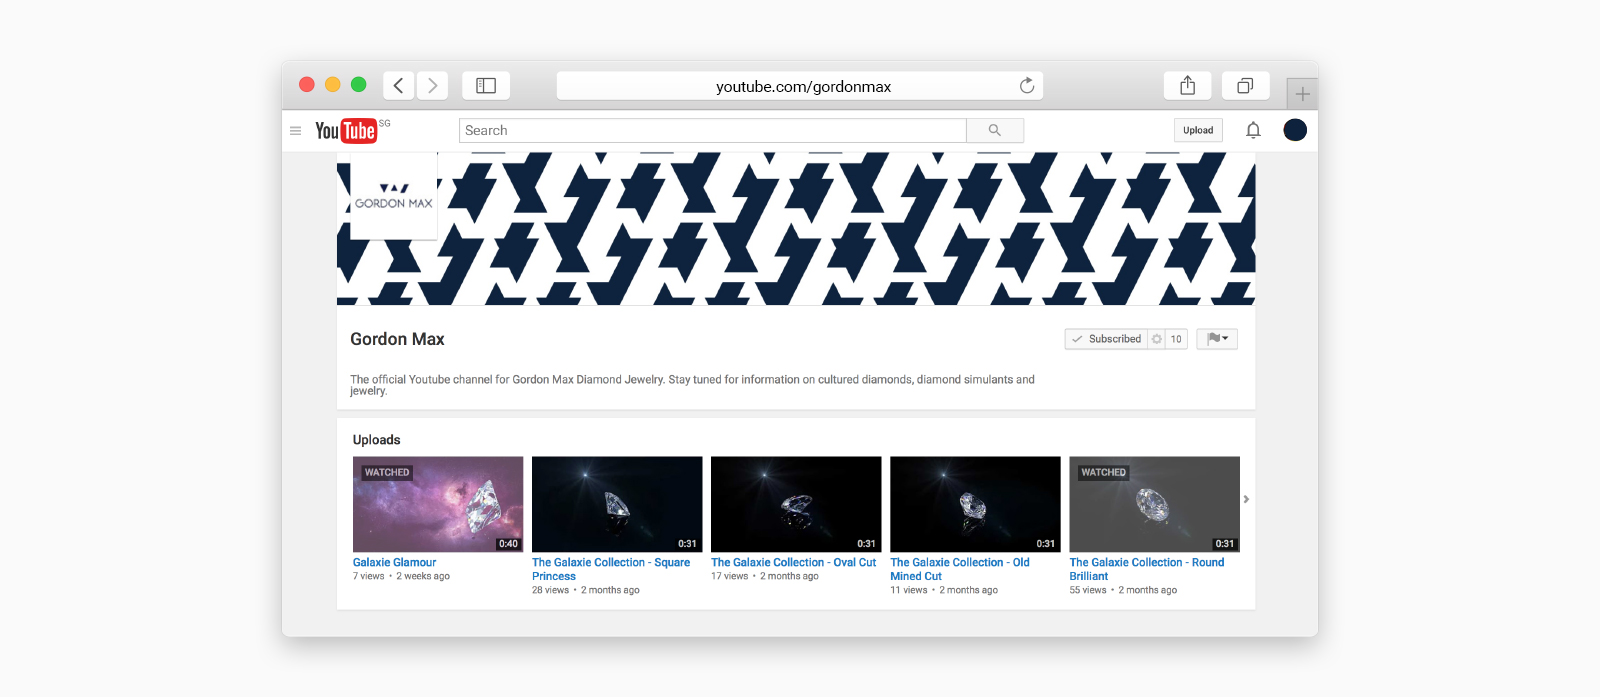Open the Galaxie Glamour title link
Viewport: 1600px width, 697px height.
pyautogui.click(x=394, y=562)
